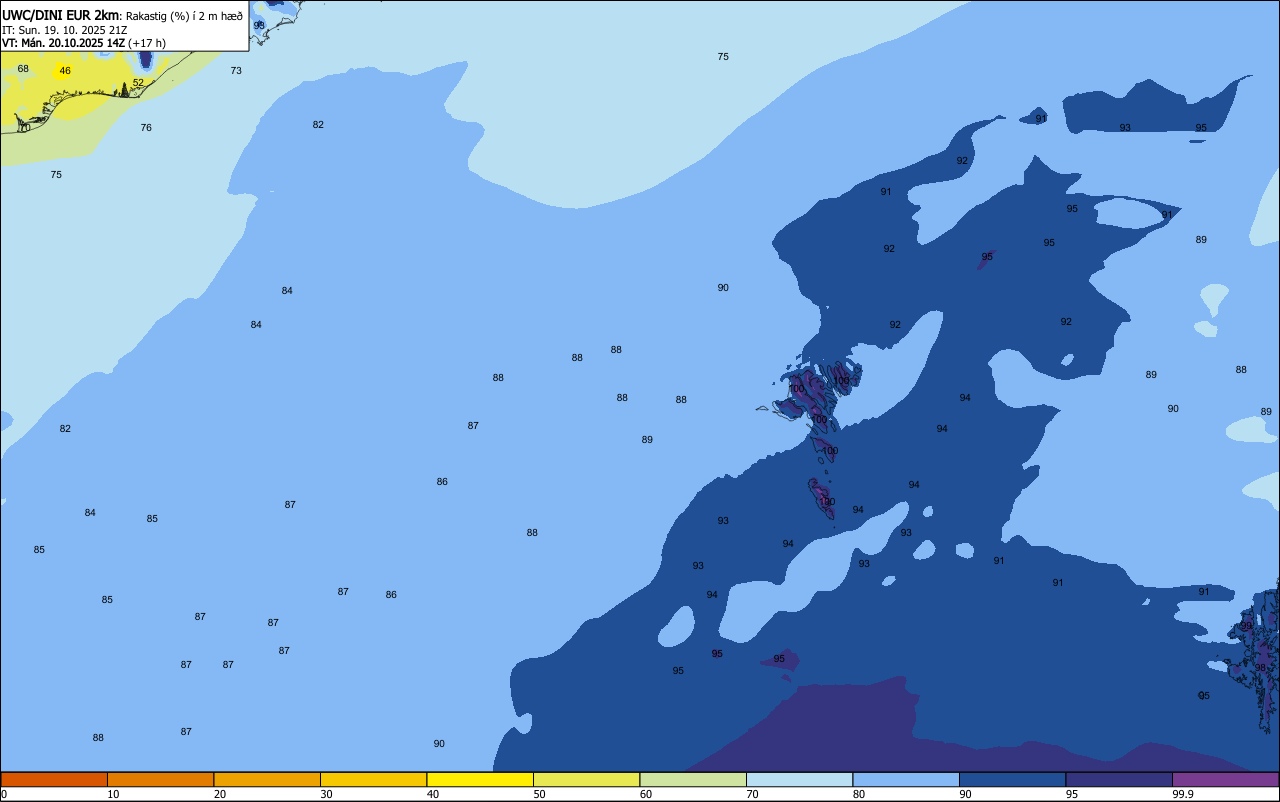Click the legend tick label '0'
The height and width of the screenshot is (802, 1280).
[4, 794]
